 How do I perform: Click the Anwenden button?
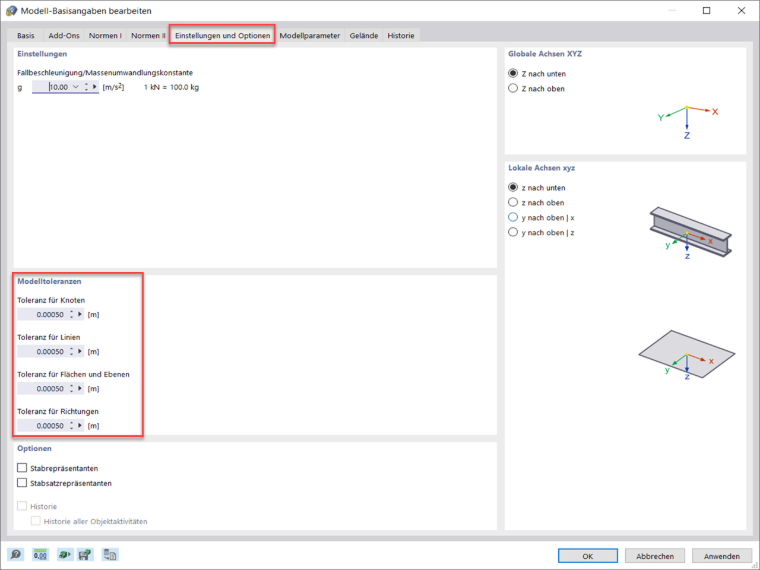tap(722, 556)
